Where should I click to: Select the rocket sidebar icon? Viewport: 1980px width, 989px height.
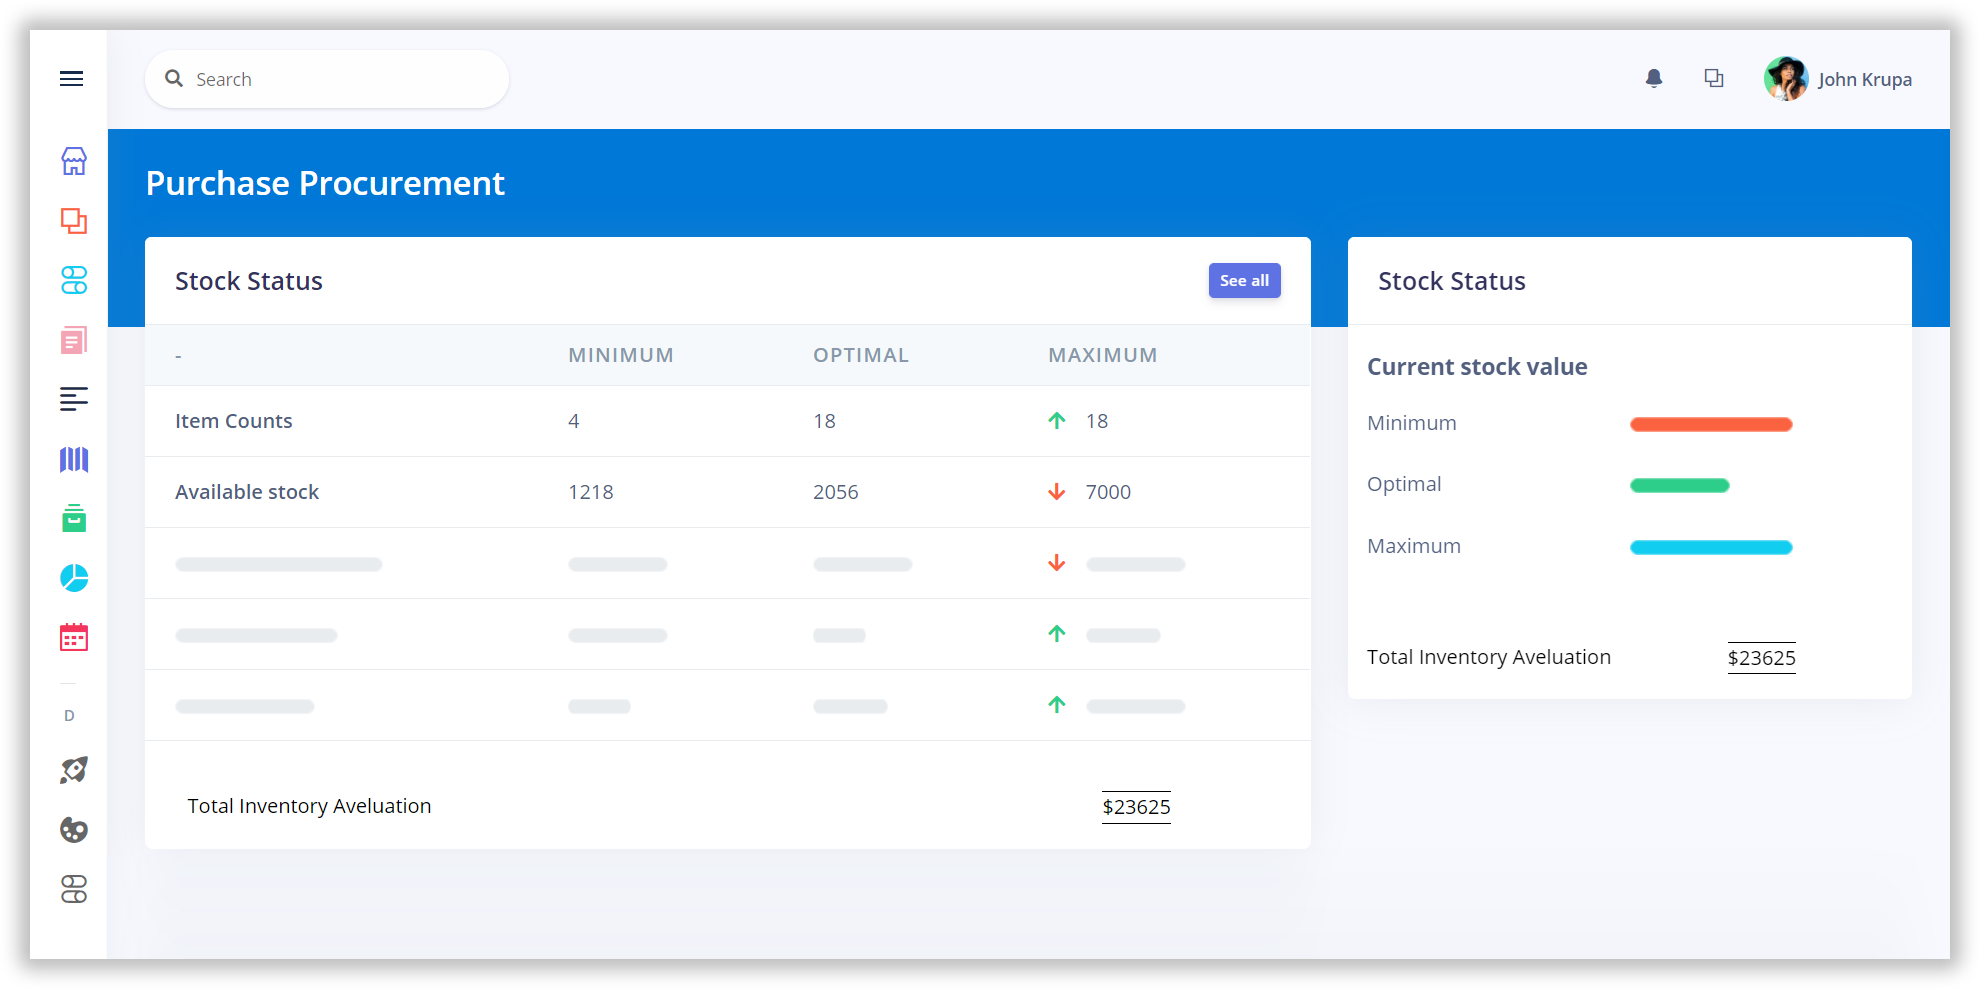[74, 770]
